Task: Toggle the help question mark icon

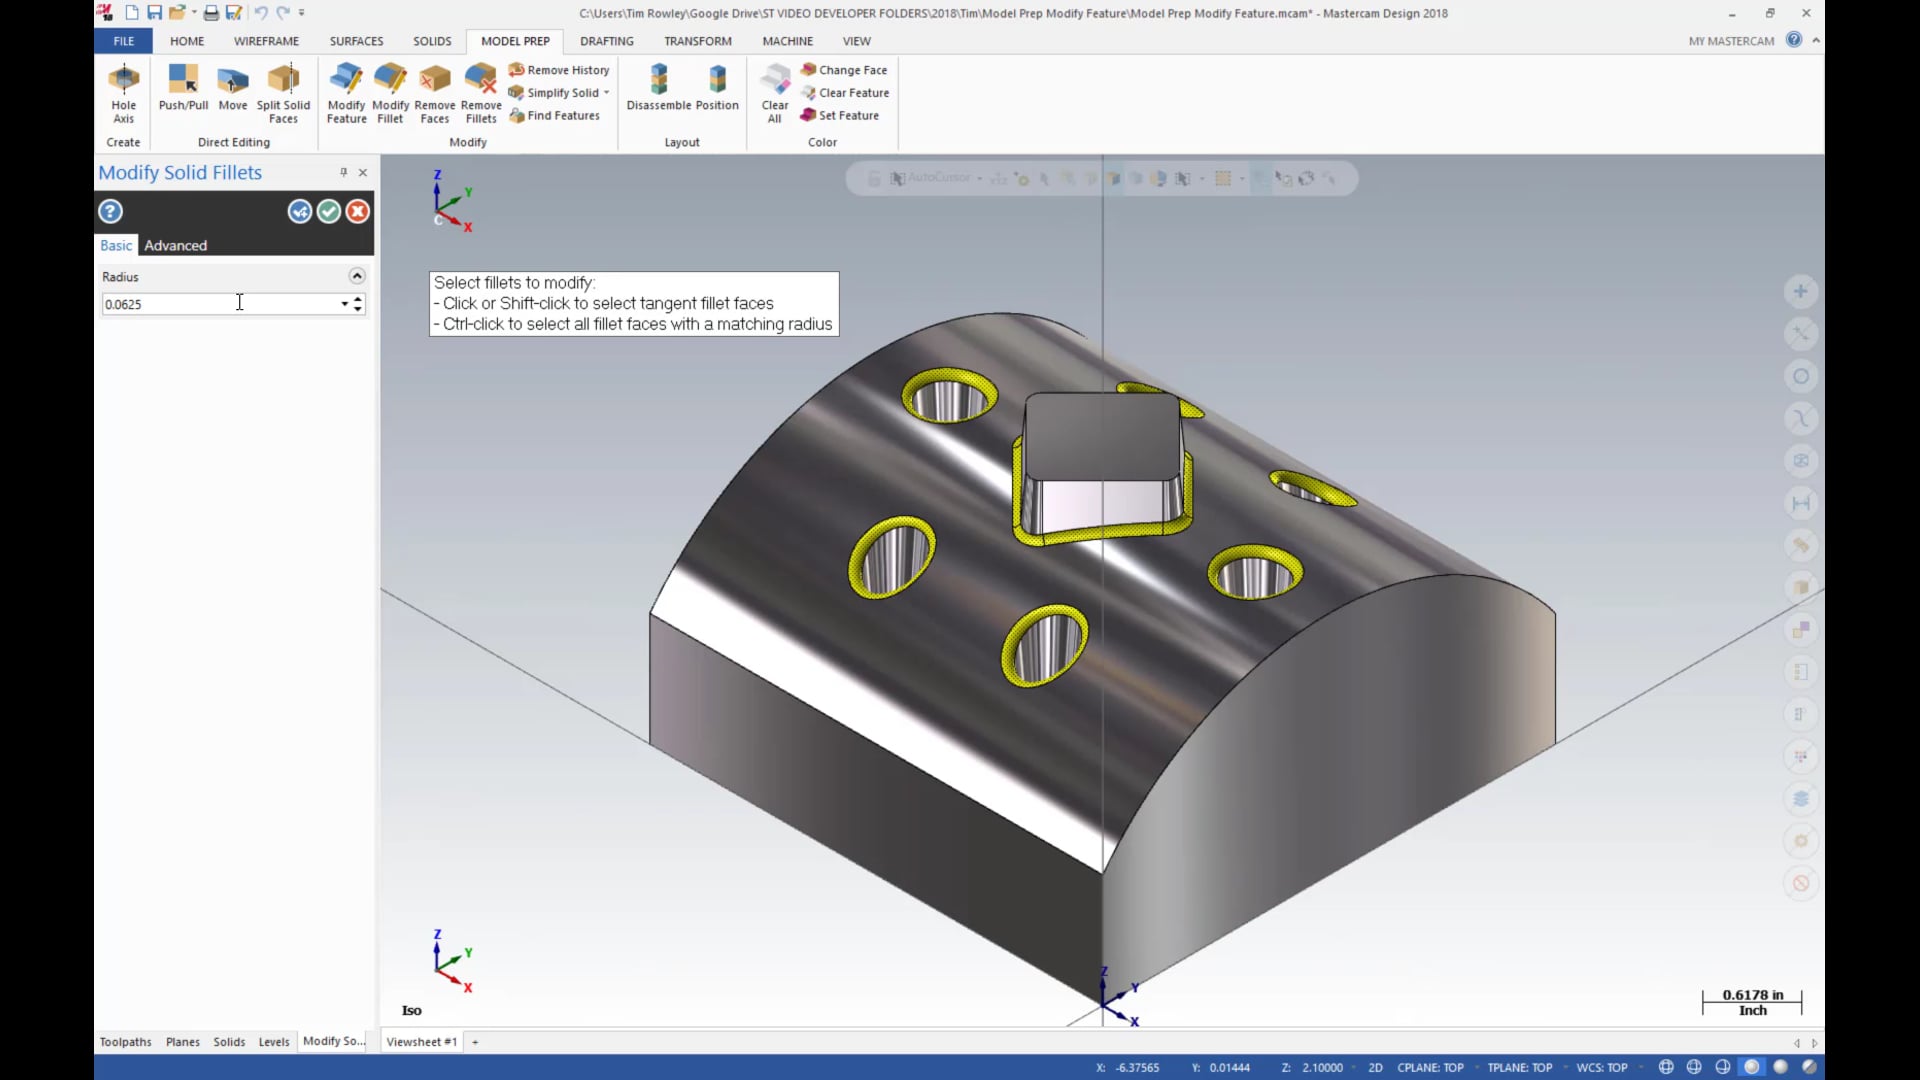Action: click(x=111, y=211)
